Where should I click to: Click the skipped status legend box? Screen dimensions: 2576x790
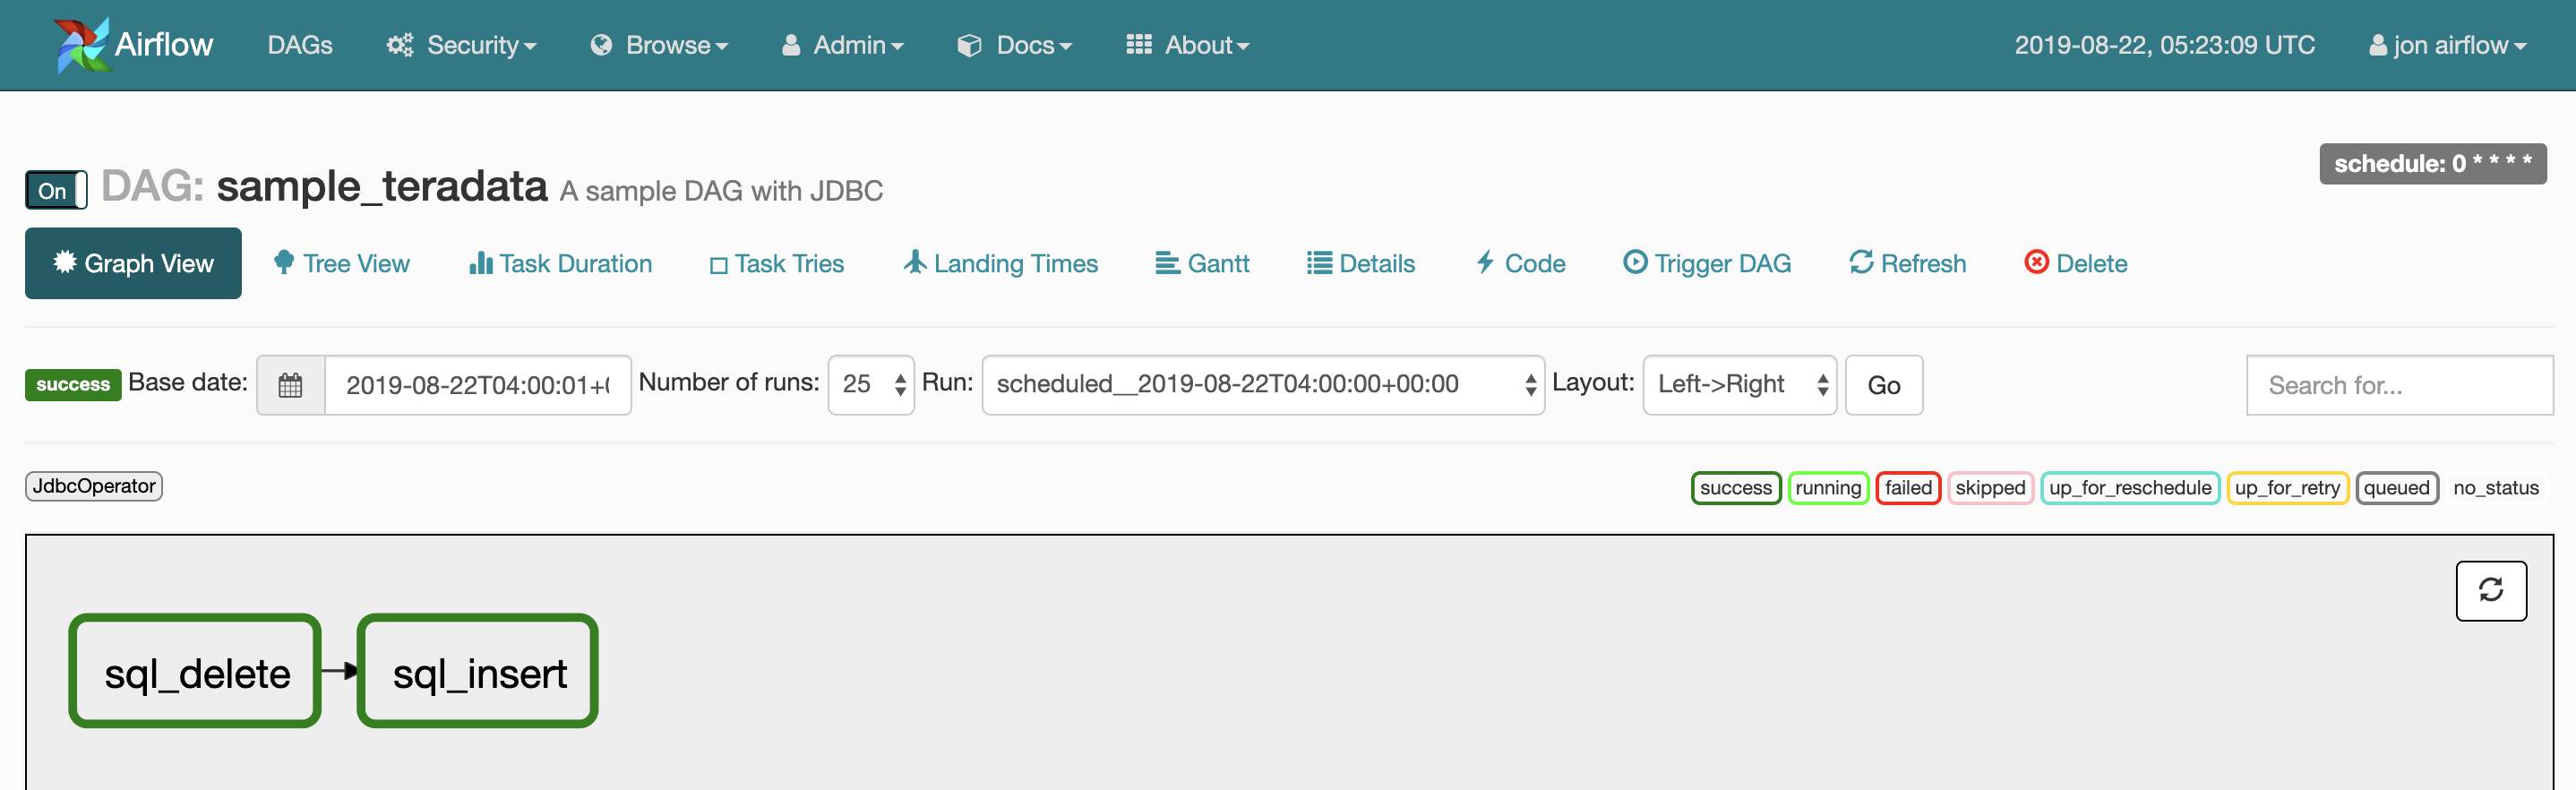[1990, 488]
